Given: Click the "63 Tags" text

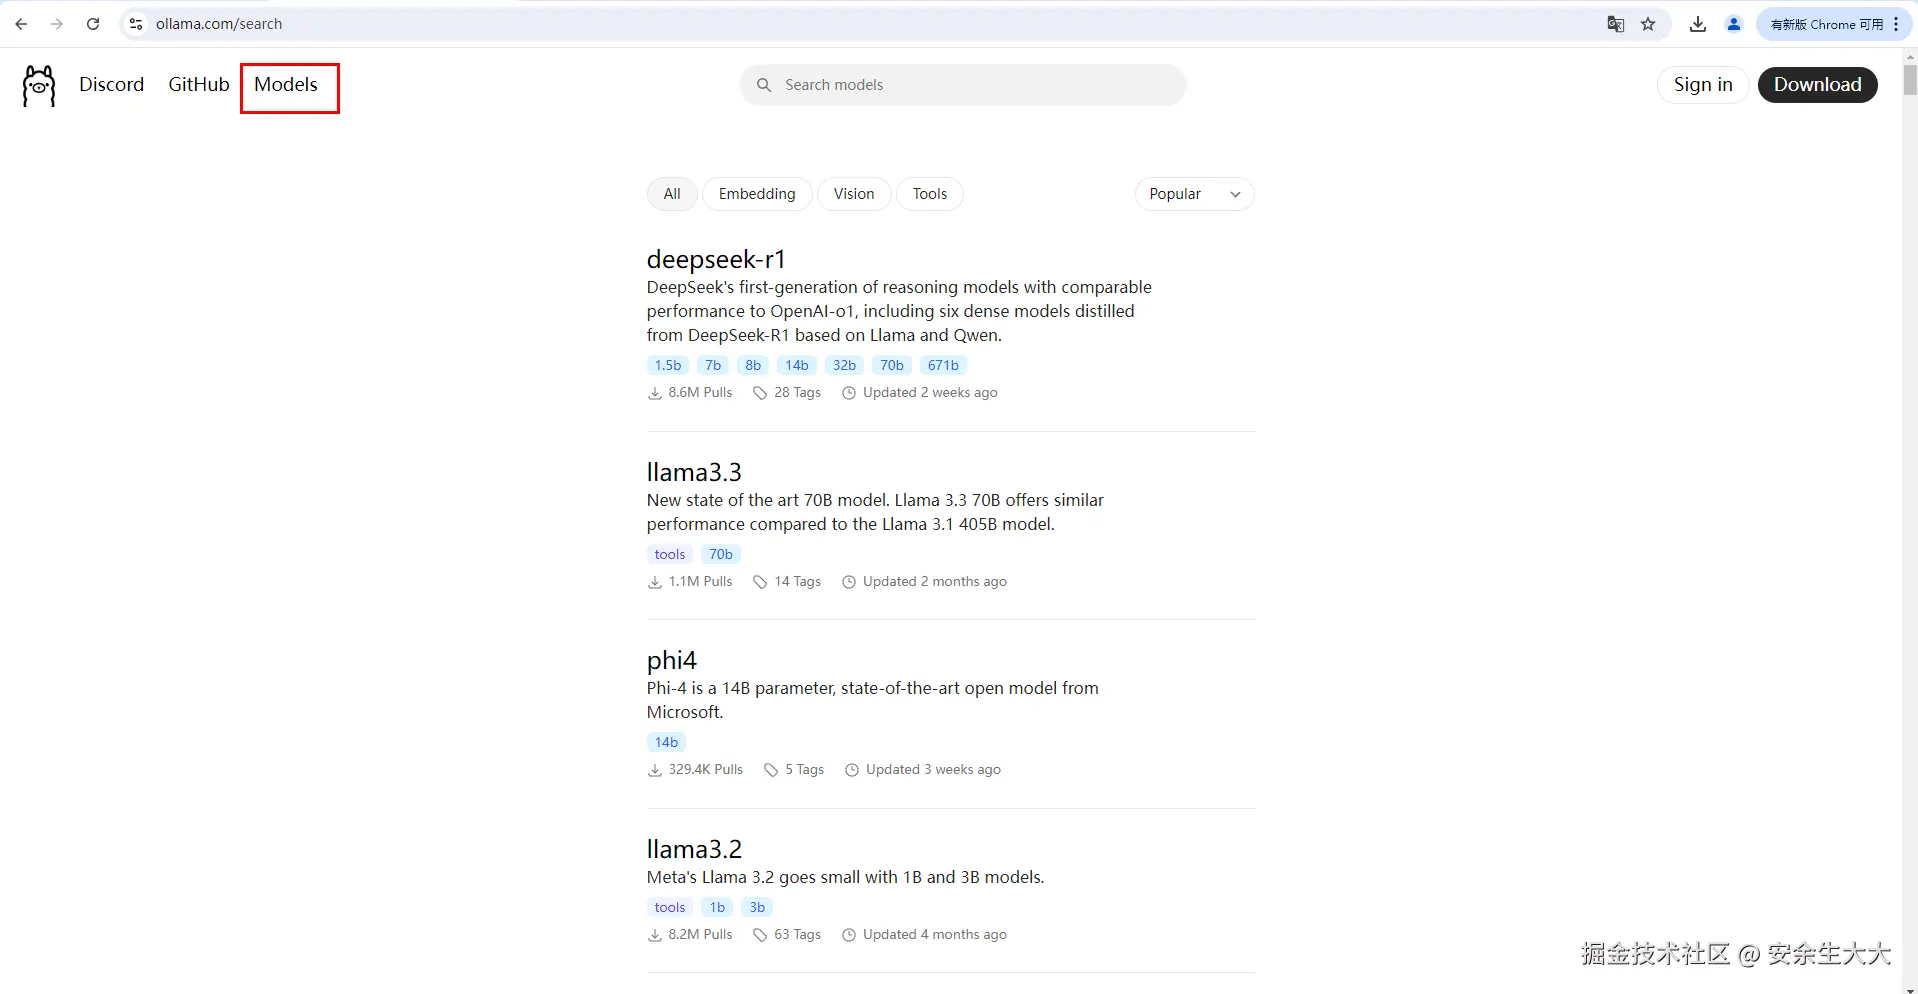Looking at the screenshot, I should (x=797, y=934).
